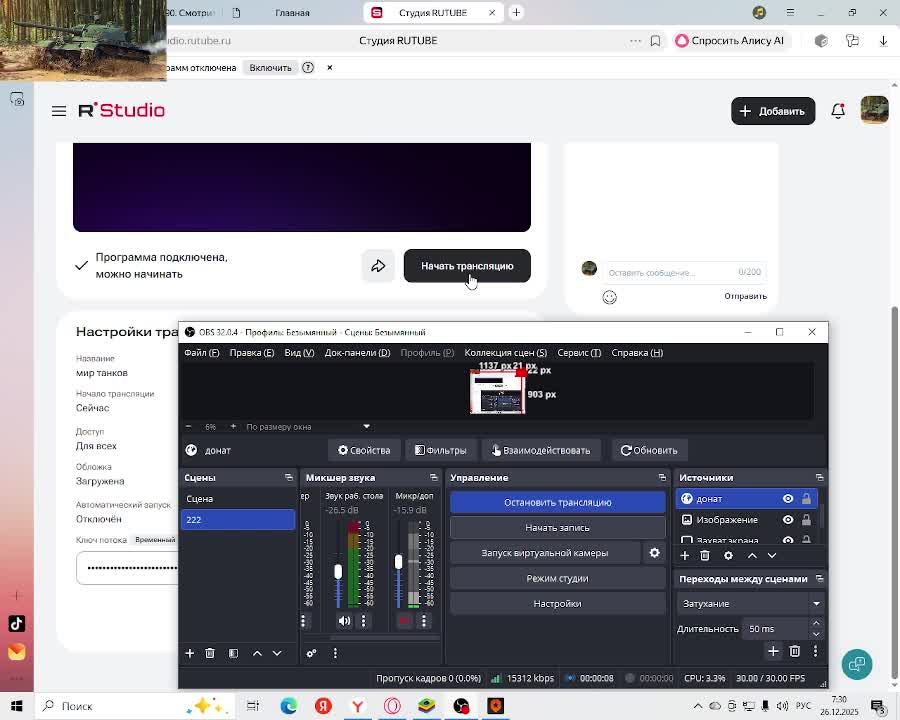Mute desktop audio speaker icon
This screenshot has height=720, width=900.
point(344,621)
